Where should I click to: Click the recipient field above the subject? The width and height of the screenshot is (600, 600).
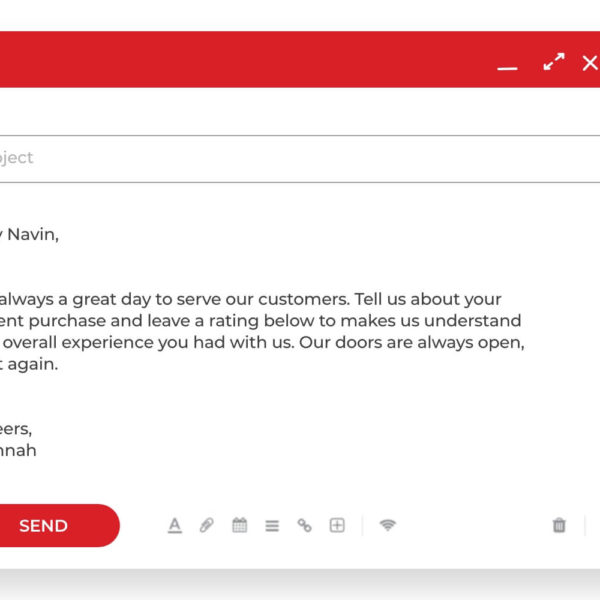click(x=300, y=112)
